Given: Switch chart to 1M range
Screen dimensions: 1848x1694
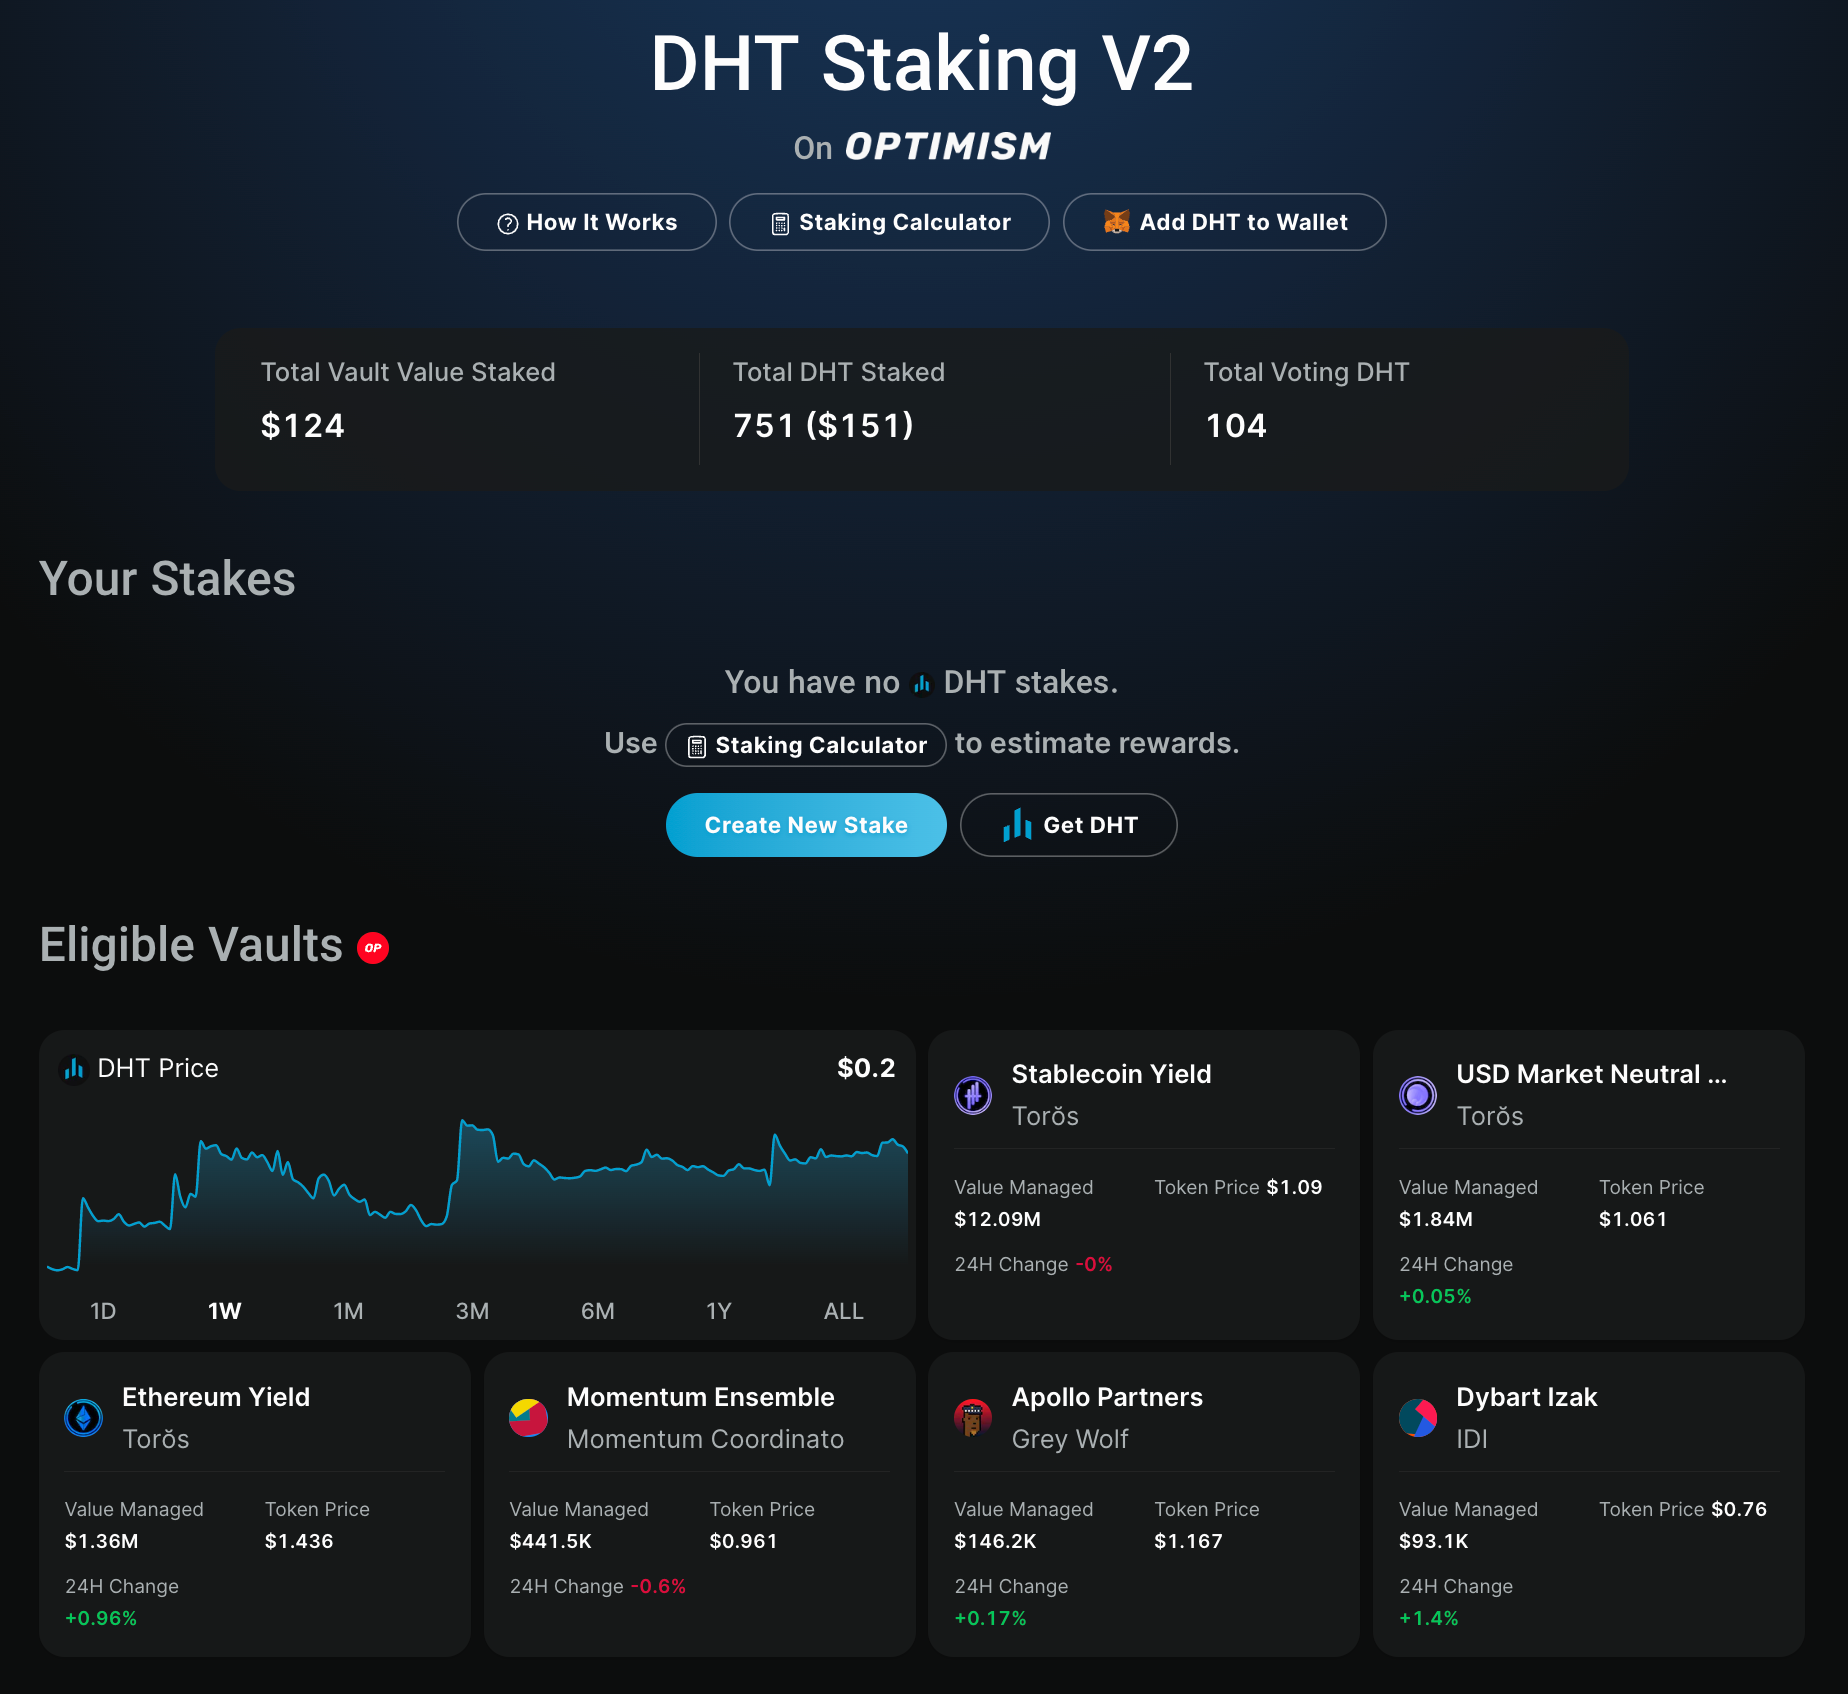Looking at the screenshot, I should click(348, 1311).
